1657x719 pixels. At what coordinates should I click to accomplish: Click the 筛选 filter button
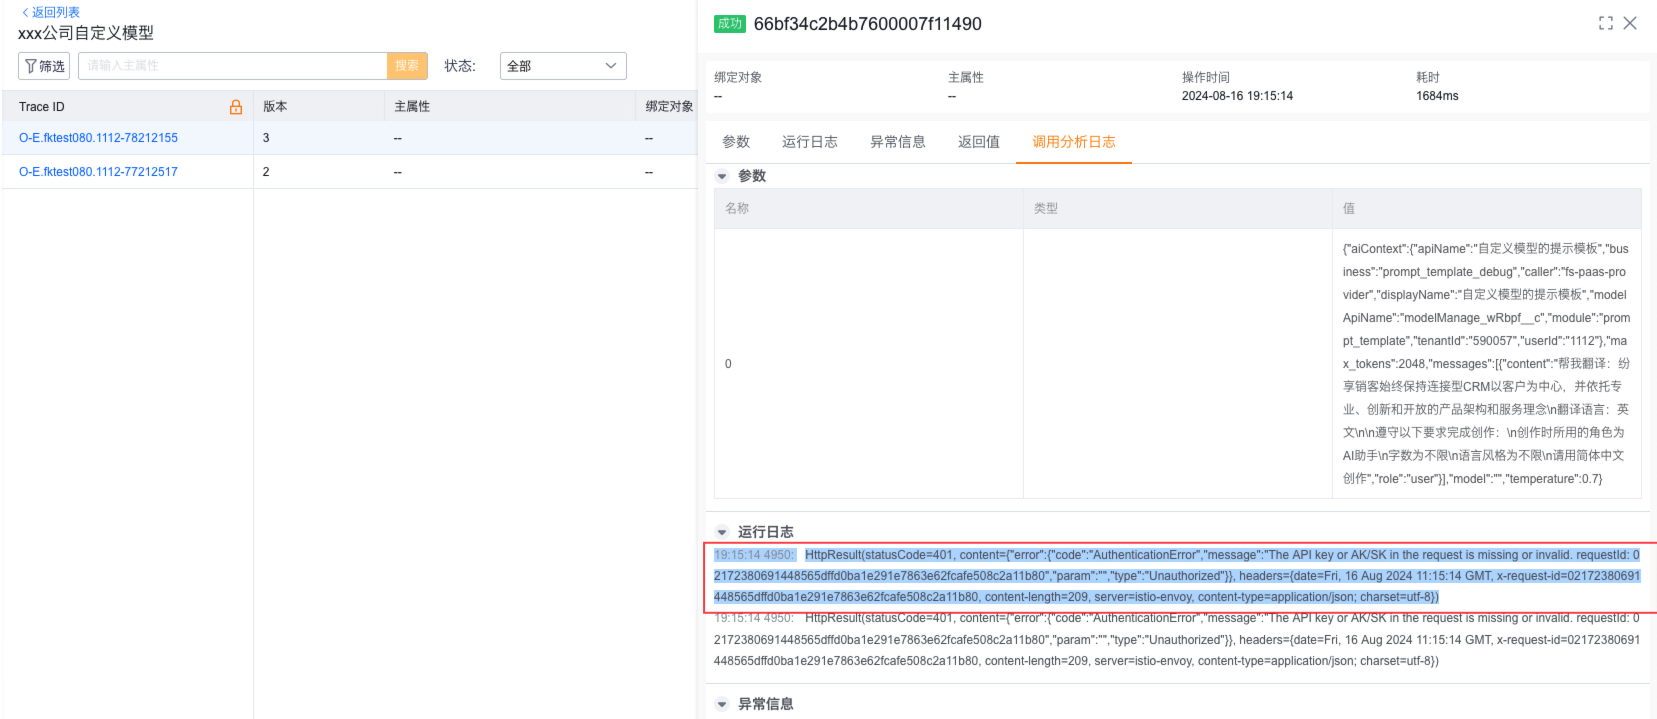[44, 66]
